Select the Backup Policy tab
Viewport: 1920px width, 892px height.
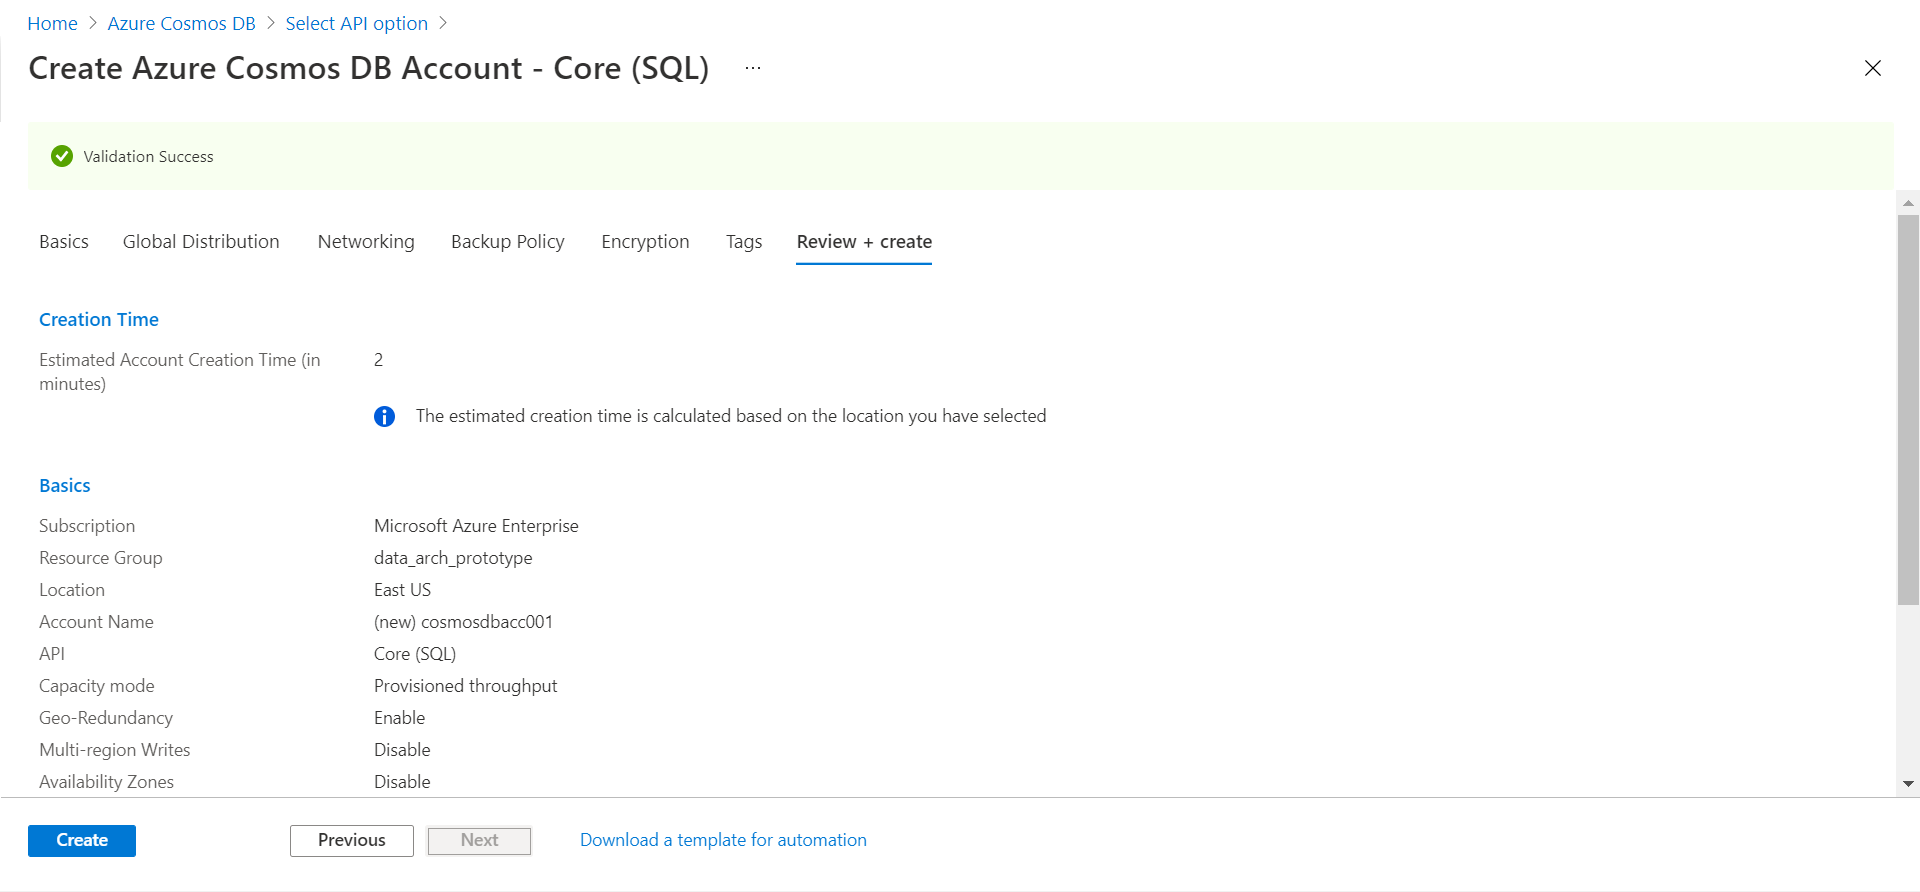coord(507,242)
